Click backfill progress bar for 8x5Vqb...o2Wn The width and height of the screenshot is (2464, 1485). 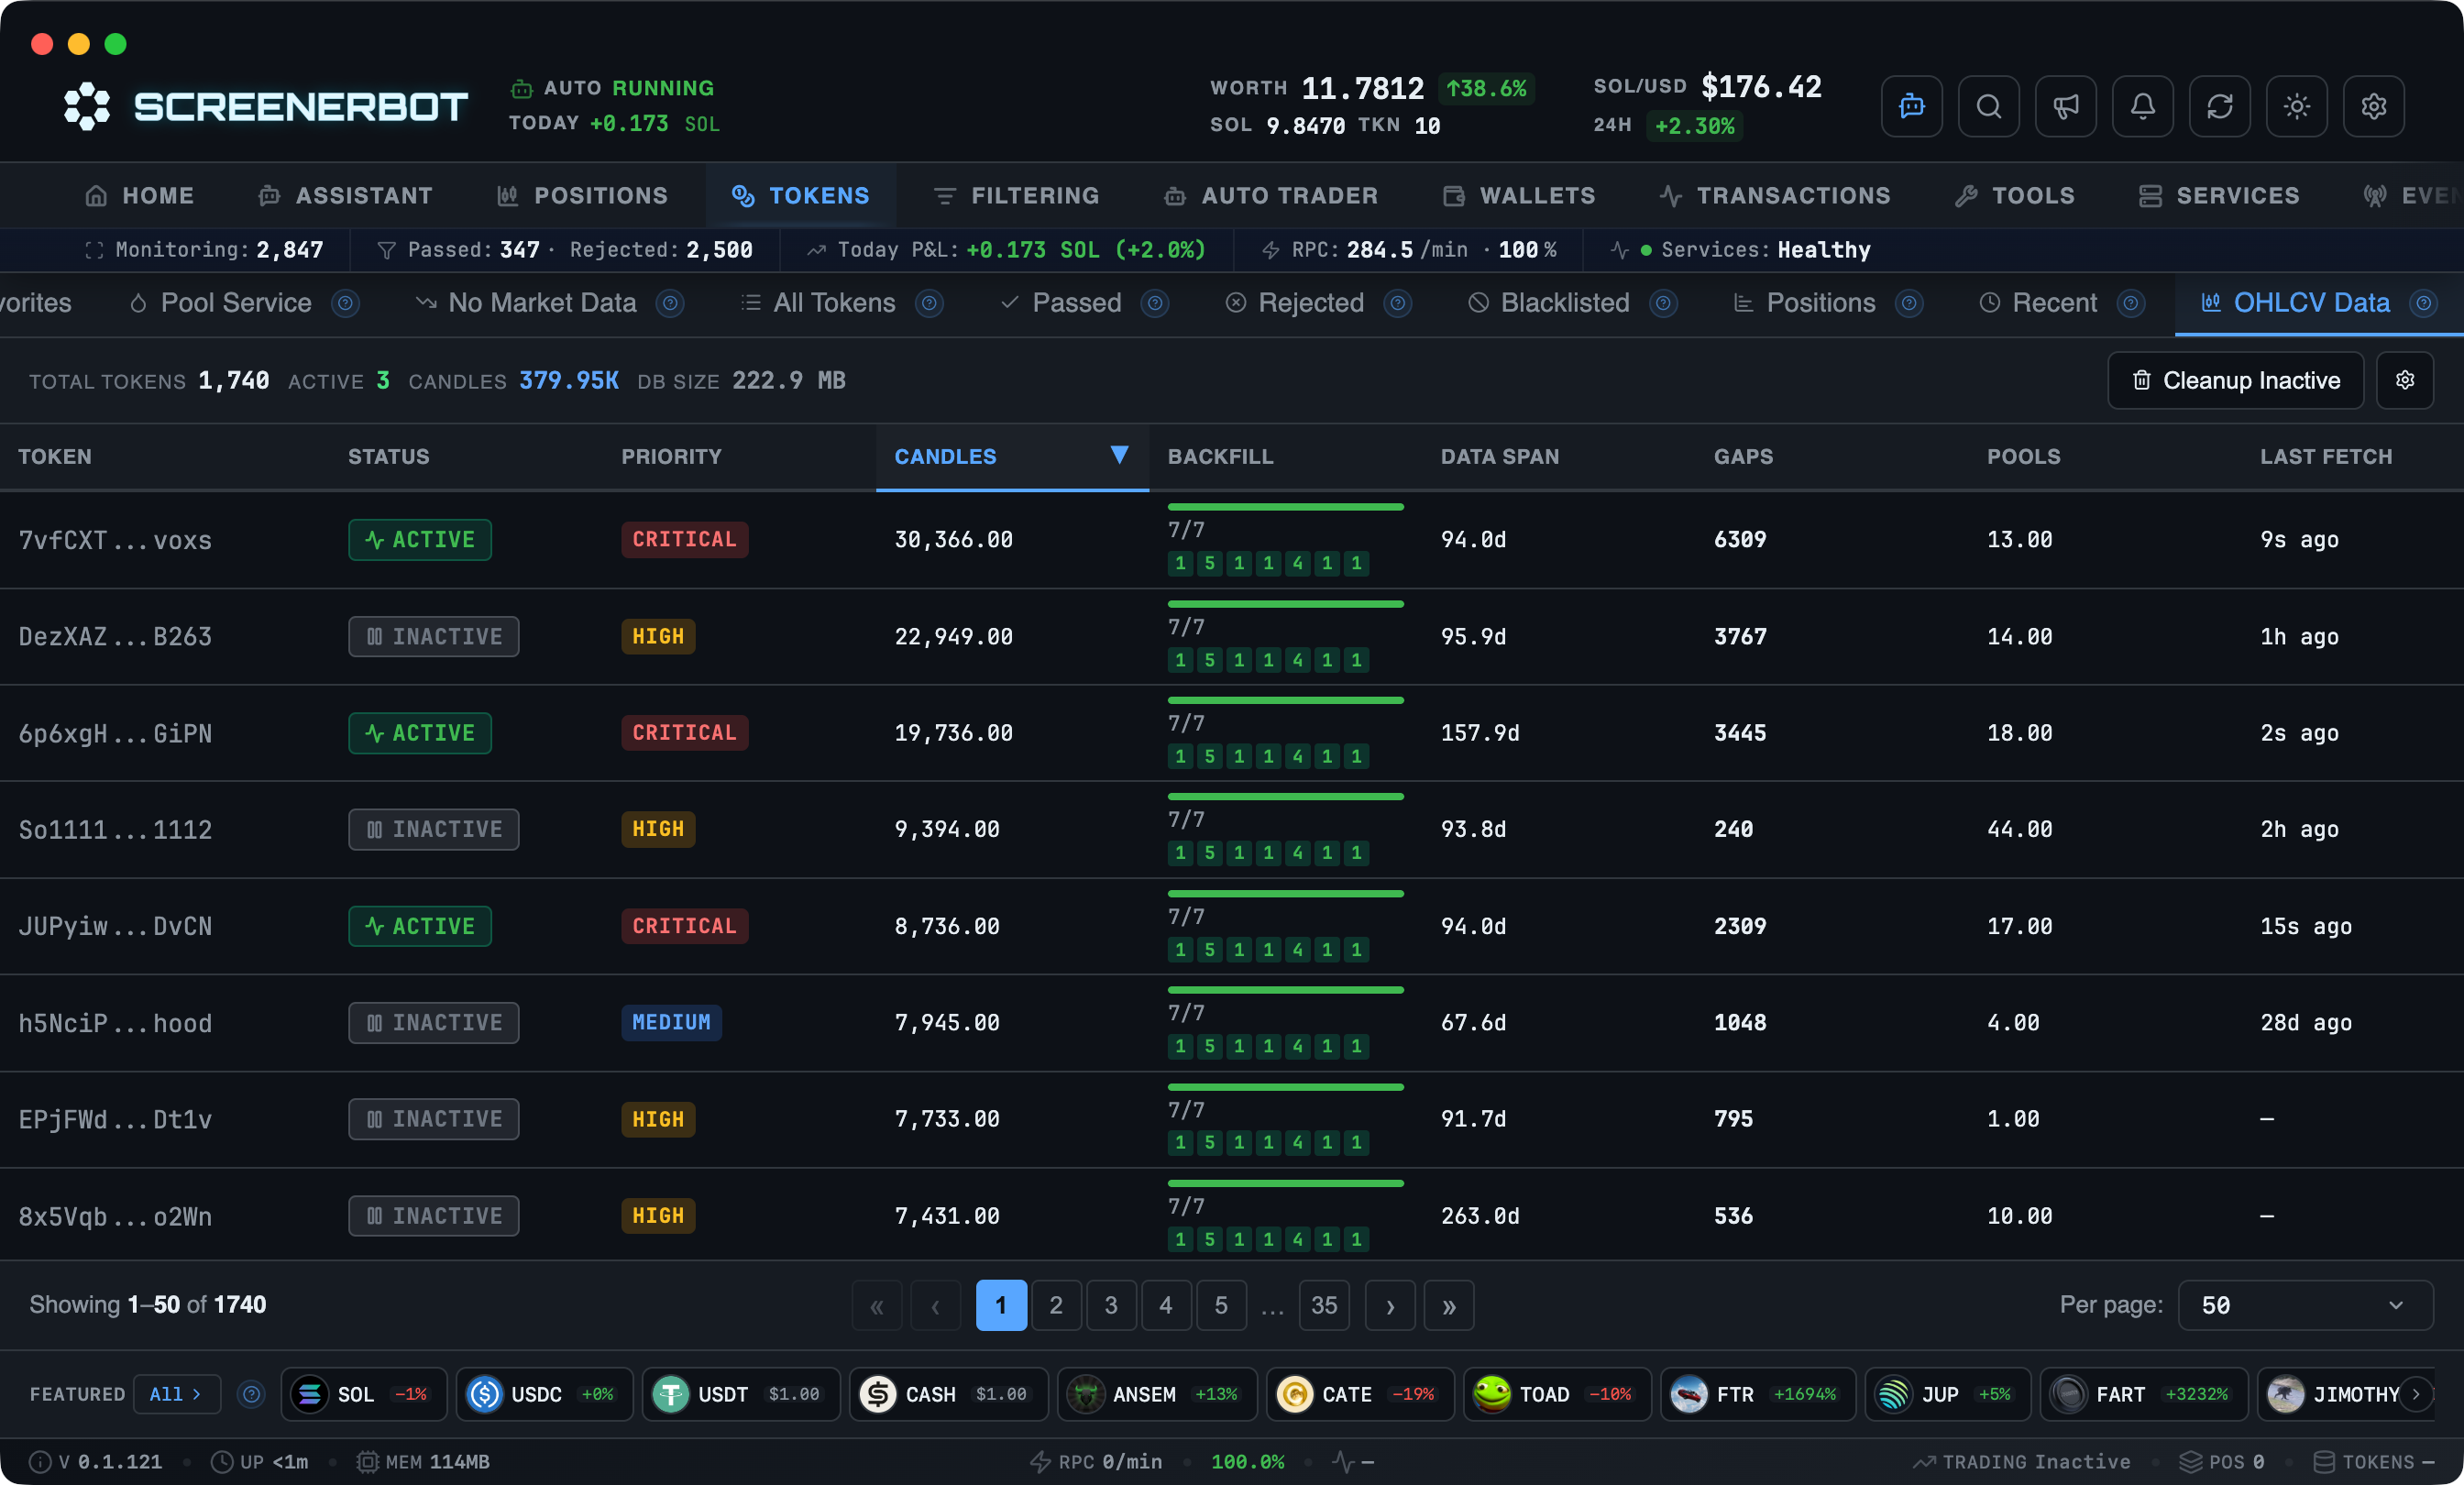[1285, 1183]
